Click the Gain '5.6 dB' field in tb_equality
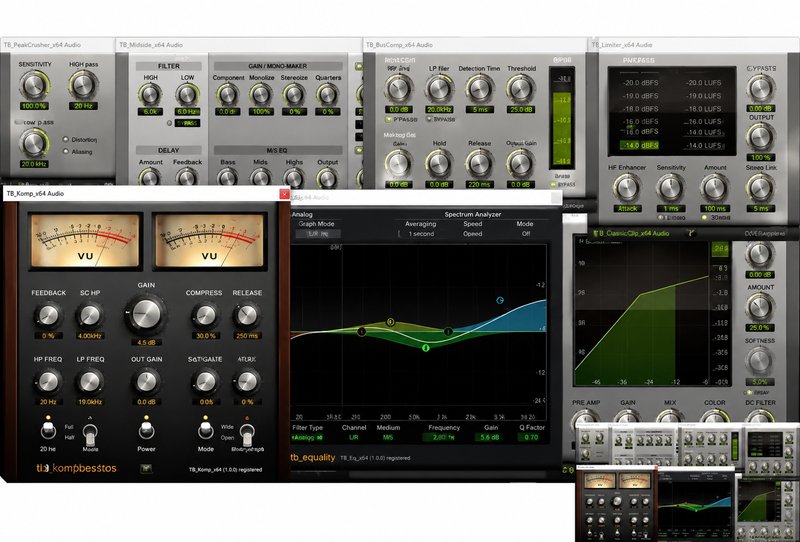 [489, 437]
